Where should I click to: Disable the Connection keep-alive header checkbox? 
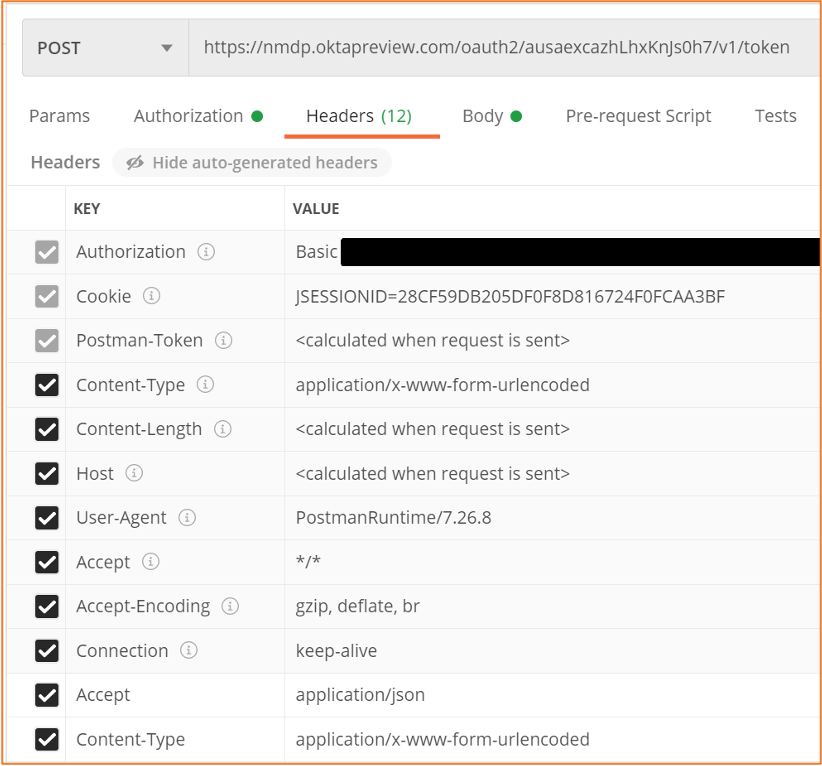[x=47, y=650]
